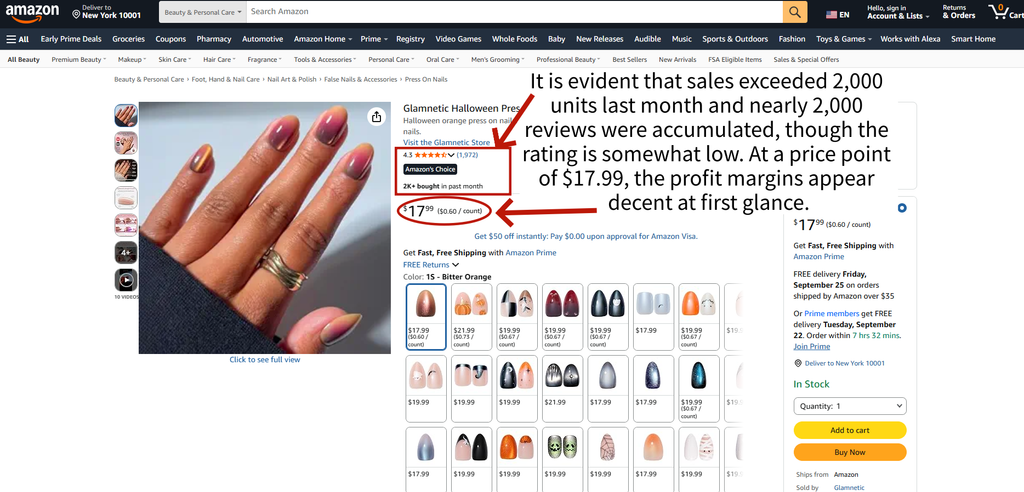
Task: Select the dark red nails swatch at $19.99
Action: [x=563, y=317]
